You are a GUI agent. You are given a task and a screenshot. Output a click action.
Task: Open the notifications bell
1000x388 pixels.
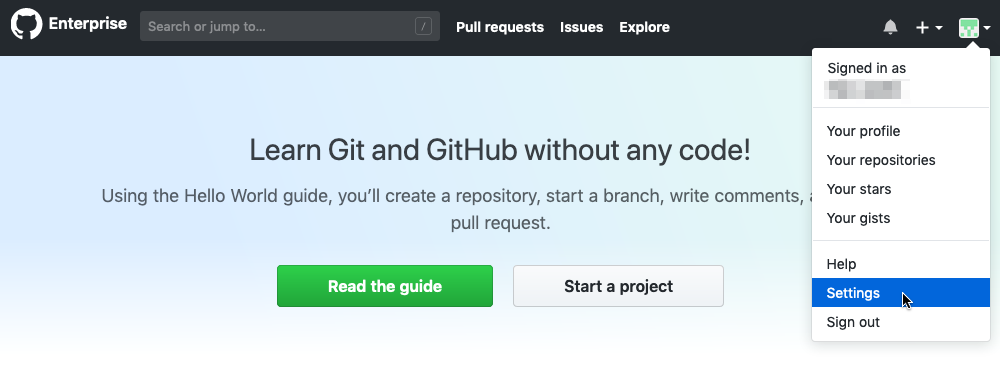(890, 27)
